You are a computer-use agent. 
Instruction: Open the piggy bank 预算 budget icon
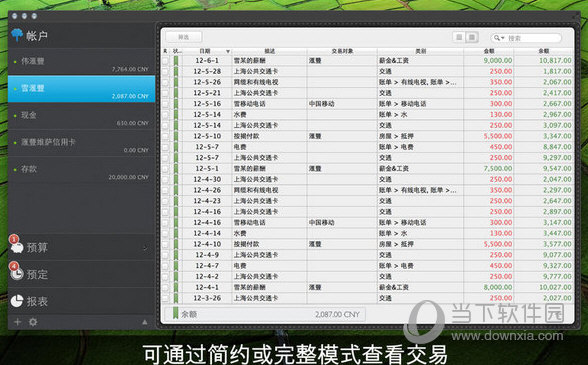click(x=17, y=247)
